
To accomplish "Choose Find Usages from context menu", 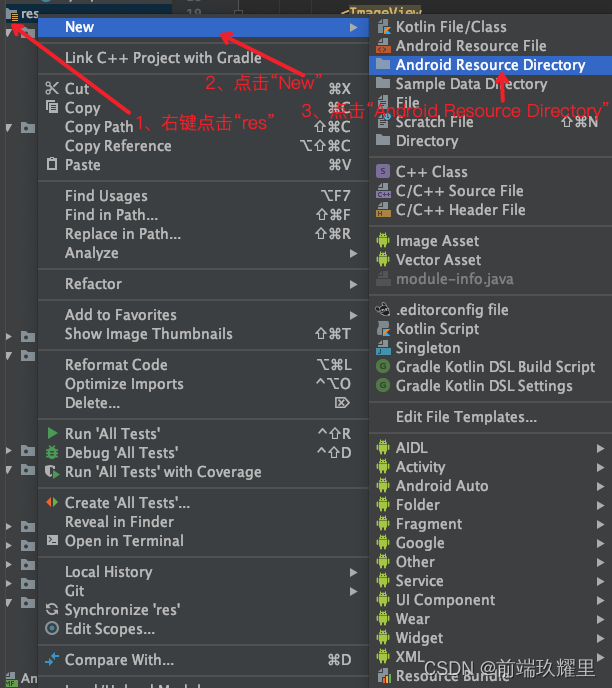I will [x=106, y=196].
